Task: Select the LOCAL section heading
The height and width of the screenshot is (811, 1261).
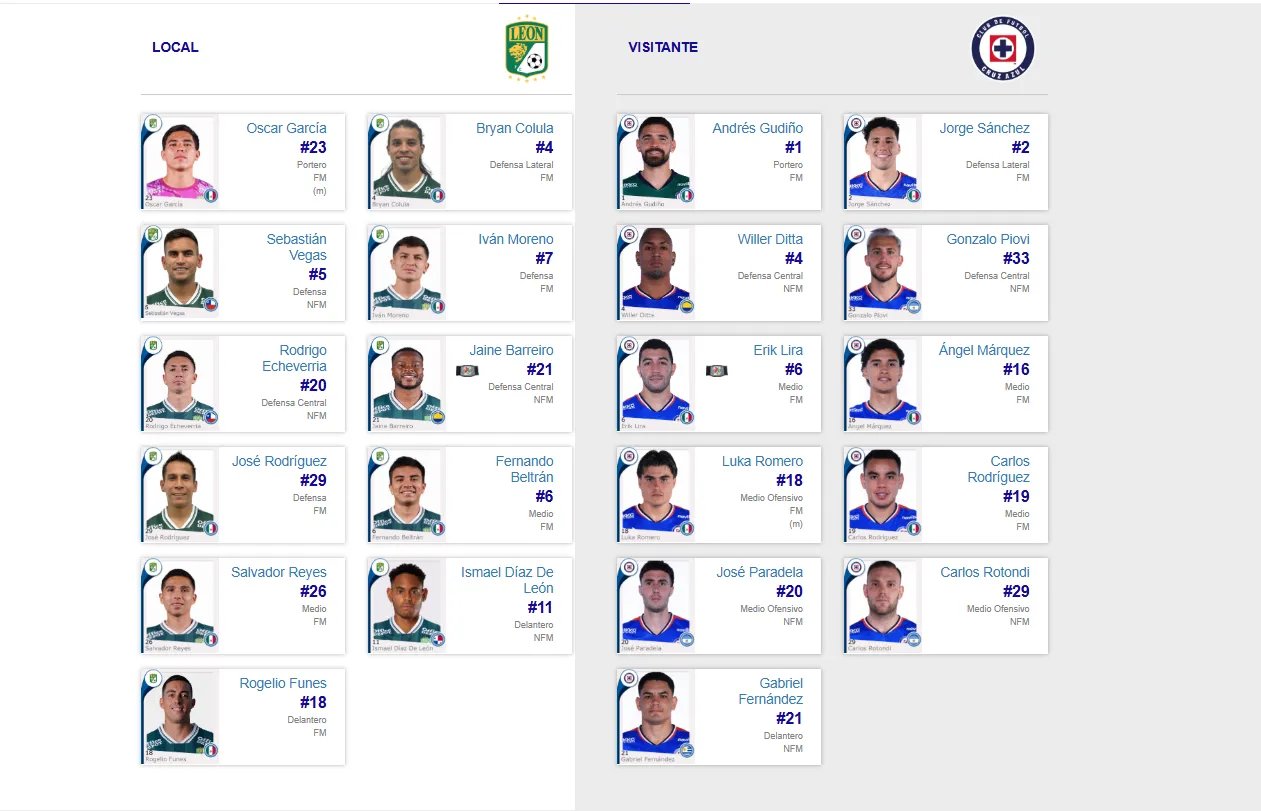Action: 175,47
